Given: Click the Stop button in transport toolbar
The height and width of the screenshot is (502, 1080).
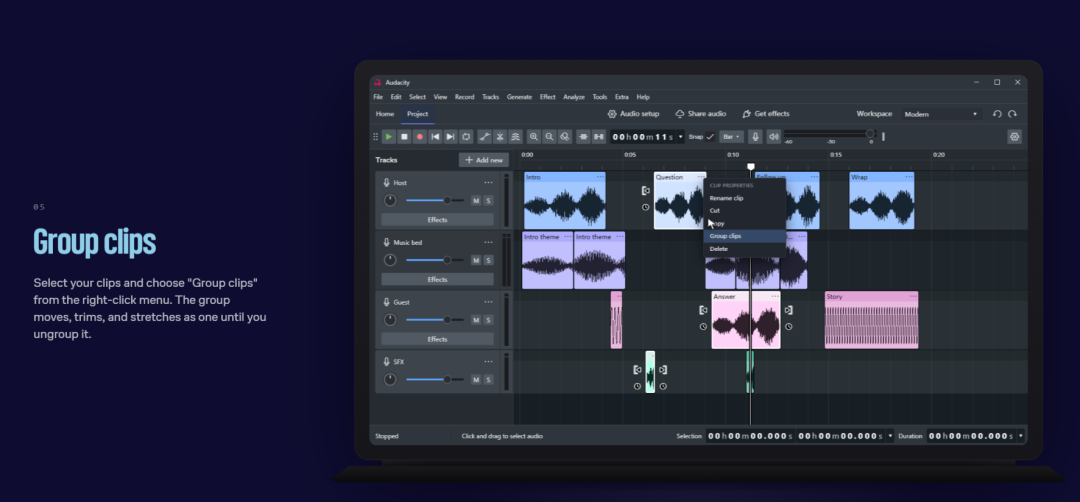Looking at the screenshot, I should [404, 137].
